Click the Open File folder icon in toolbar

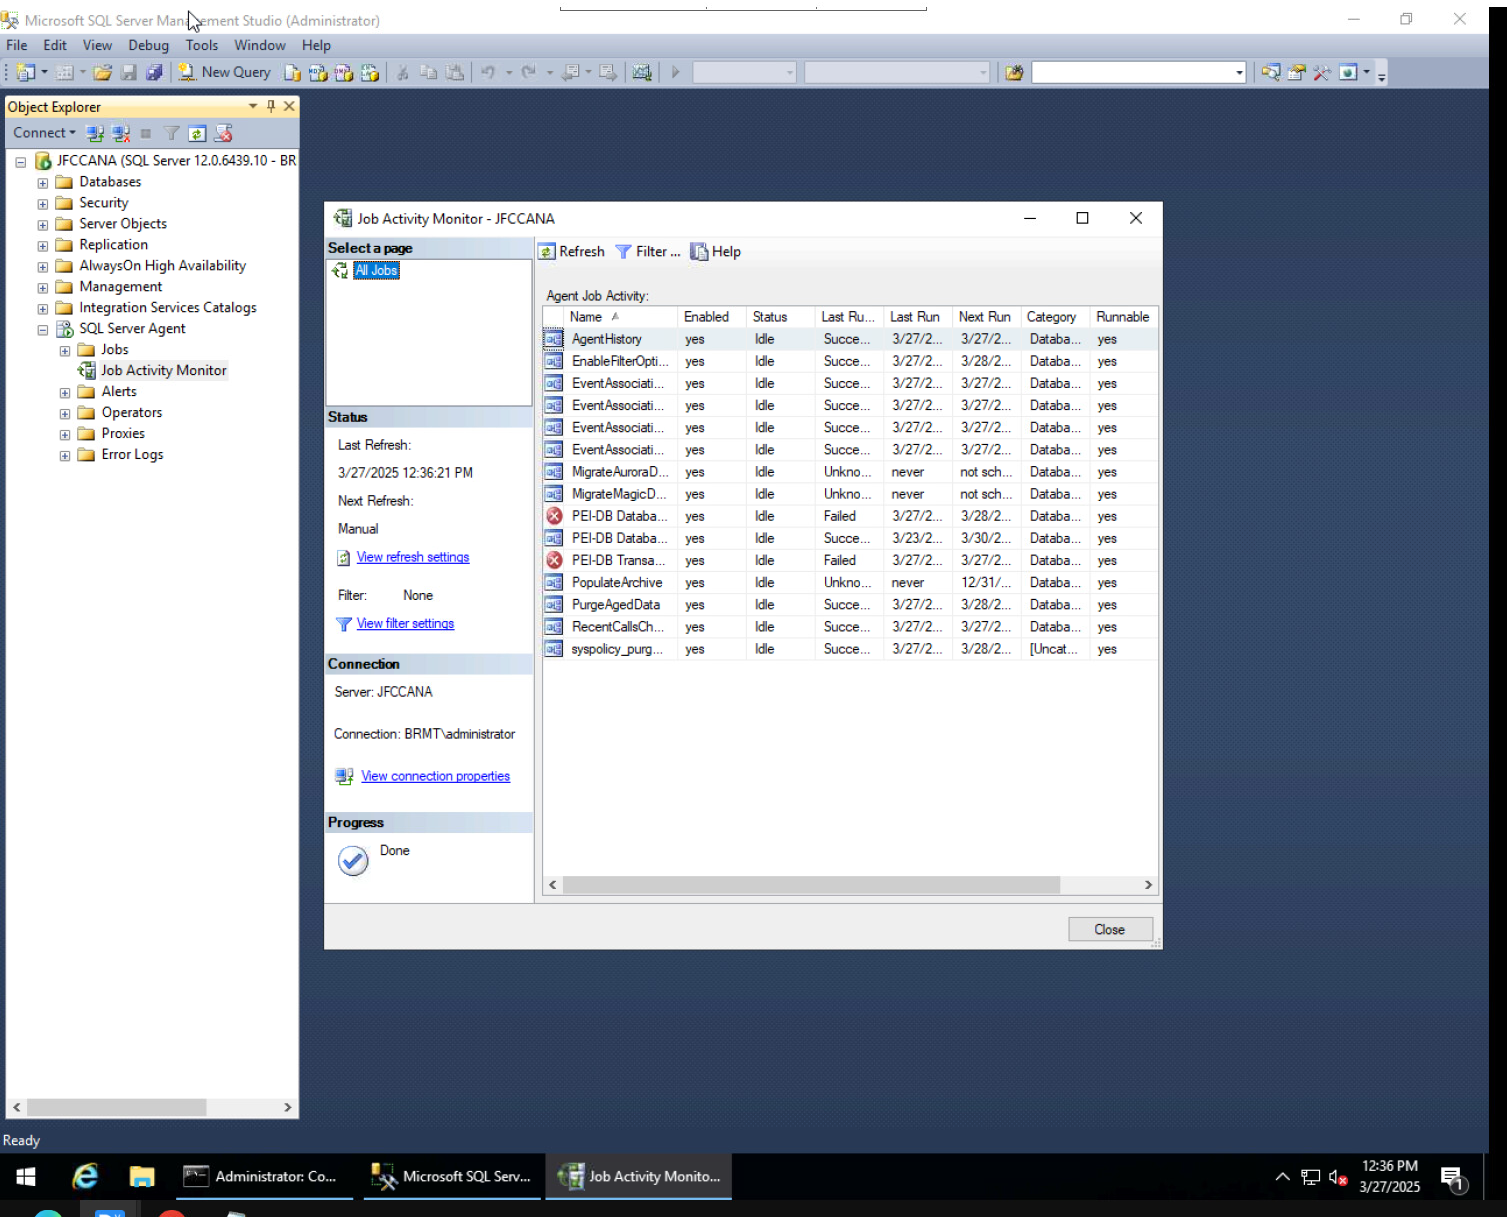[x=102, y=72]
